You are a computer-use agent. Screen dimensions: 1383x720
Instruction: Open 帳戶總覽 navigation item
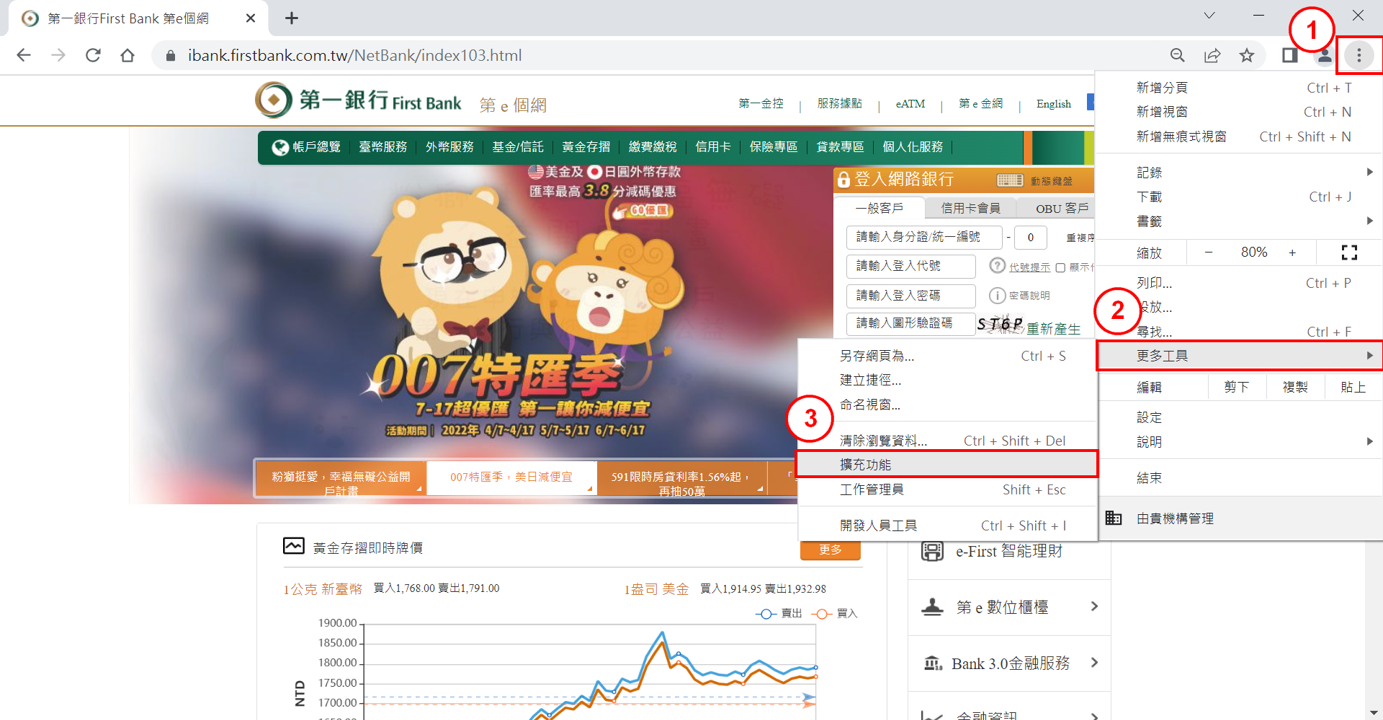[x=306, y=147]
